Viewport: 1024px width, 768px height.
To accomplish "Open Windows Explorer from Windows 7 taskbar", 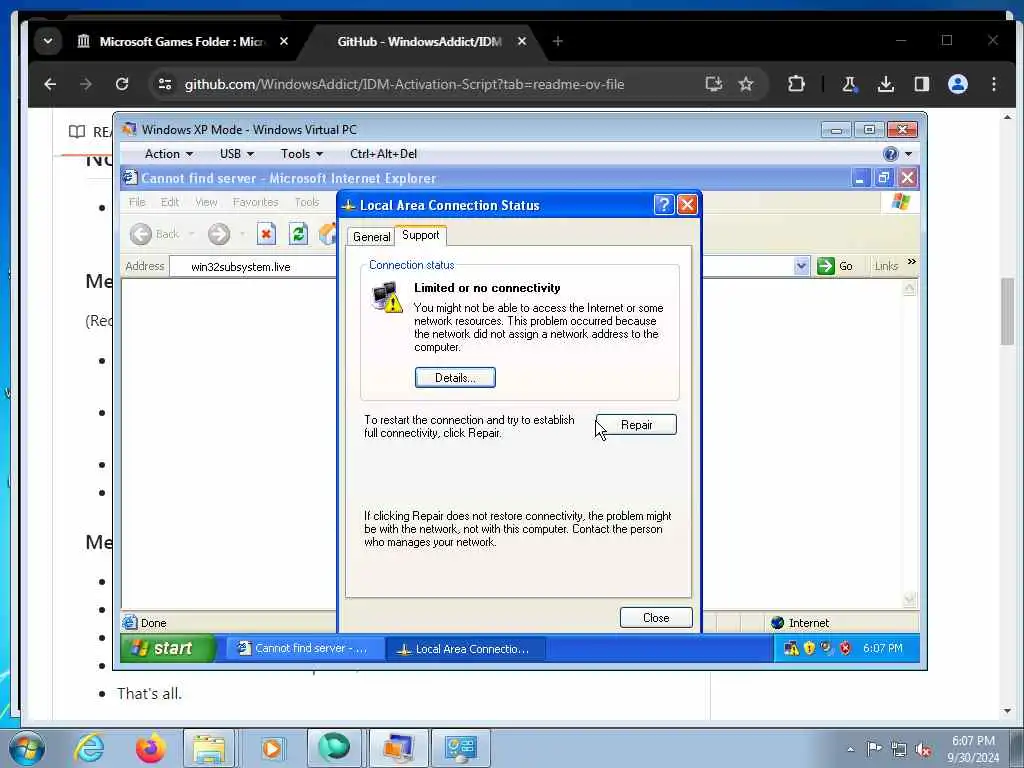I will (209, 748).
